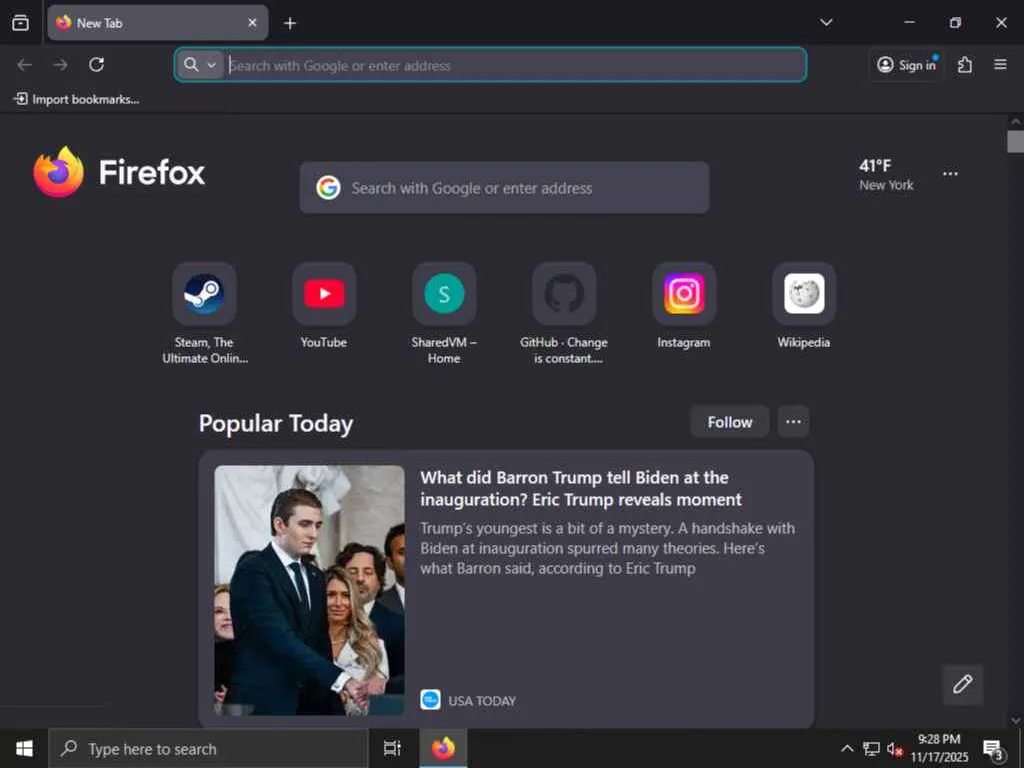Open the muted volume tray icon

[895, 749]
